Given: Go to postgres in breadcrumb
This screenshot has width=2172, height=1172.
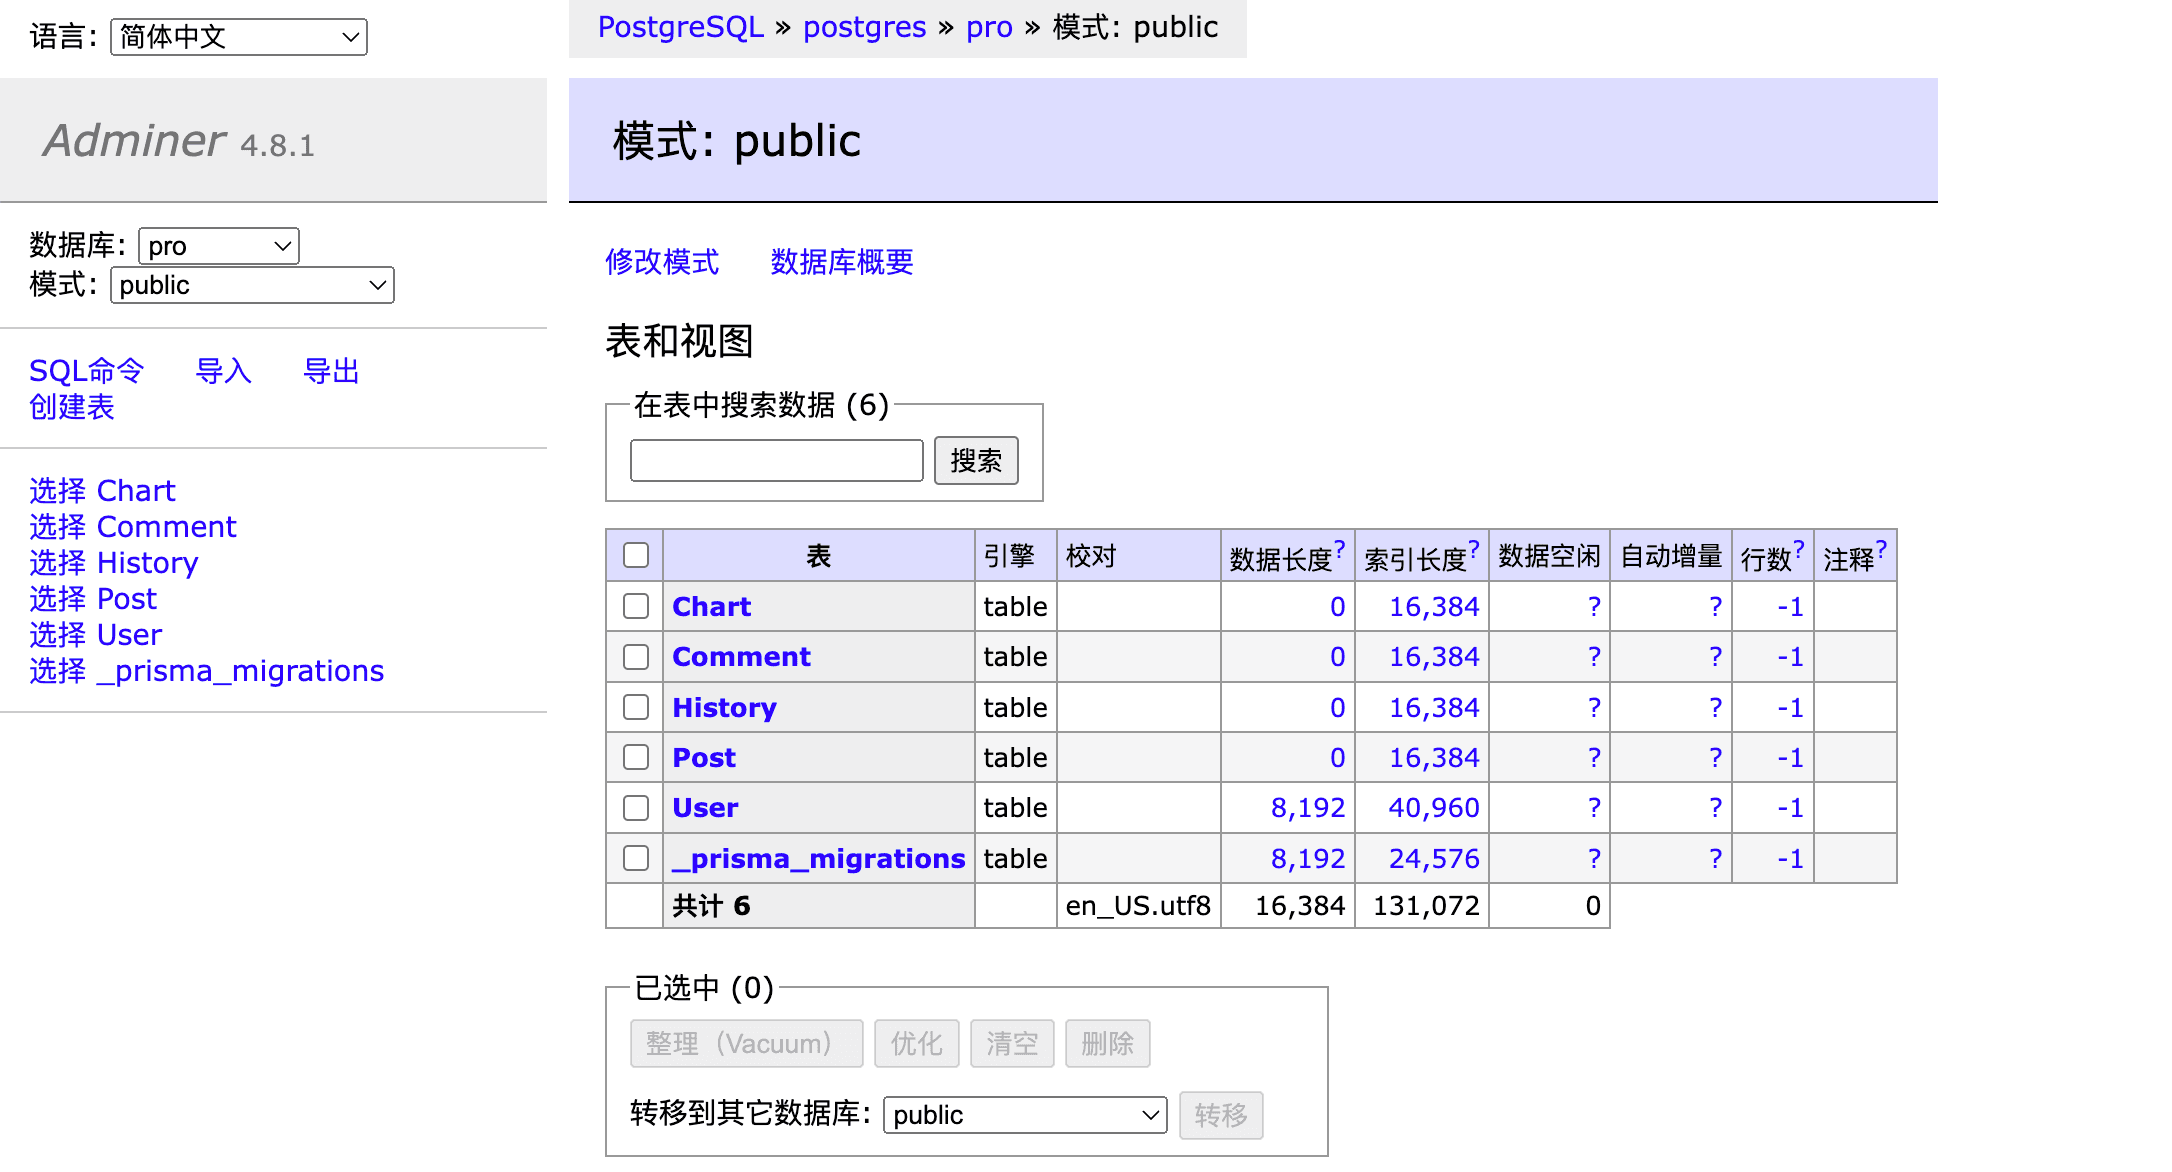Looking at the screenshot, I should [x=864, y=27].
